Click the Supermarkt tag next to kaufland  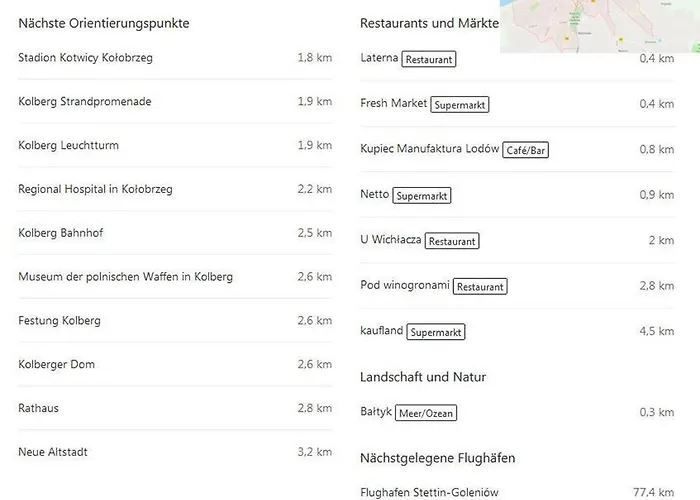[437, 332]
